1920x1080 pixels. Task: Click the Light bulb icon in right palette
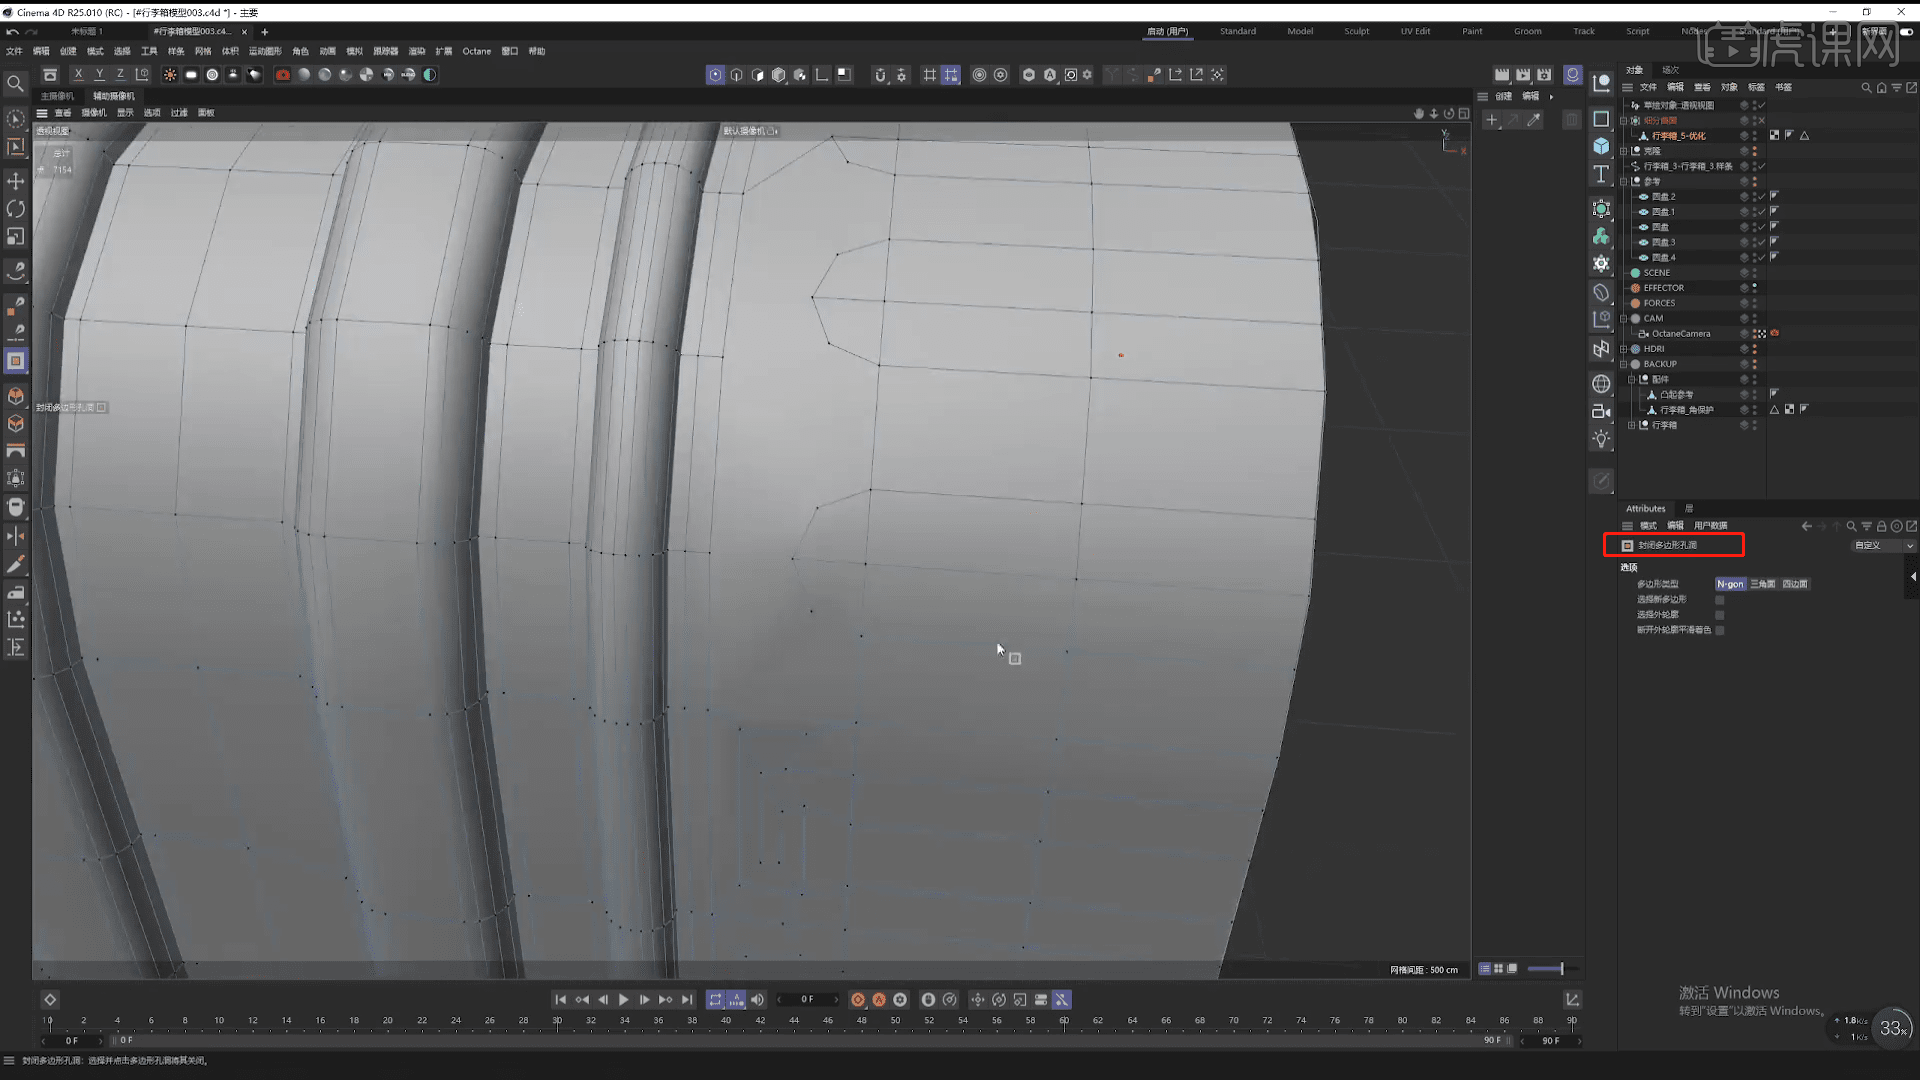point(1601,439)
